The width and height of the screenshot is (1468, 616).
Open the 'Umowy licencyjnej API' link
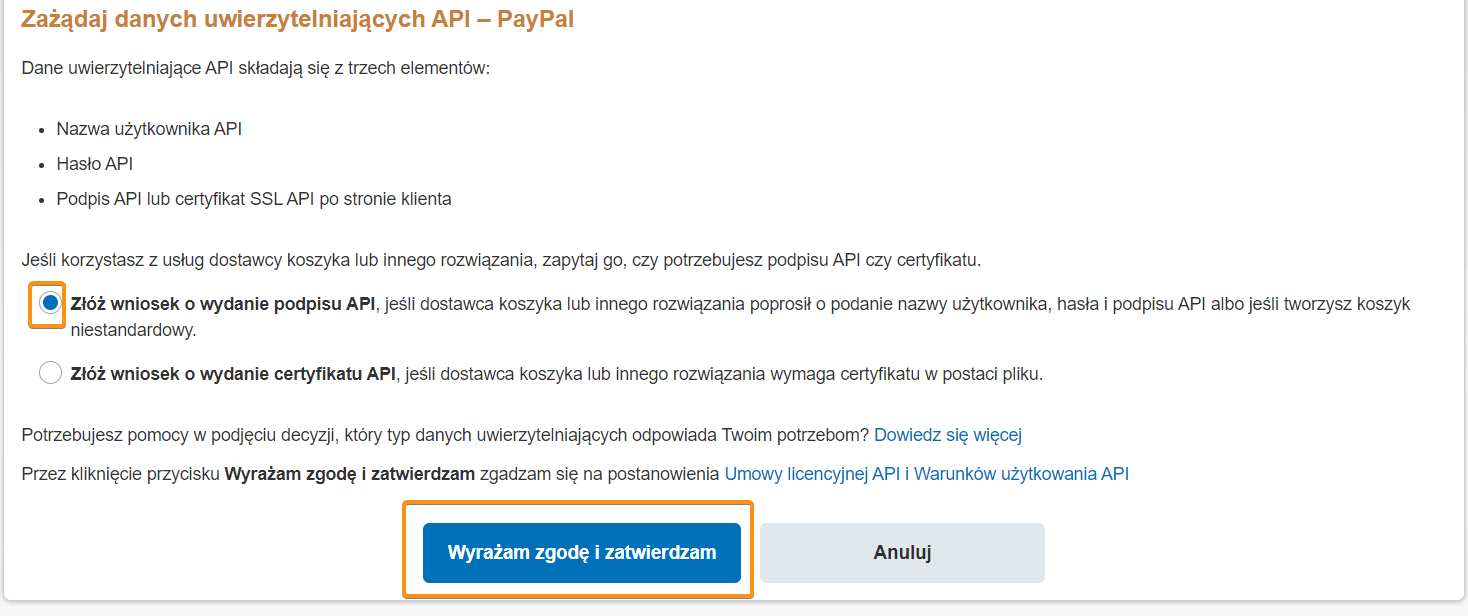click(812, 474)
